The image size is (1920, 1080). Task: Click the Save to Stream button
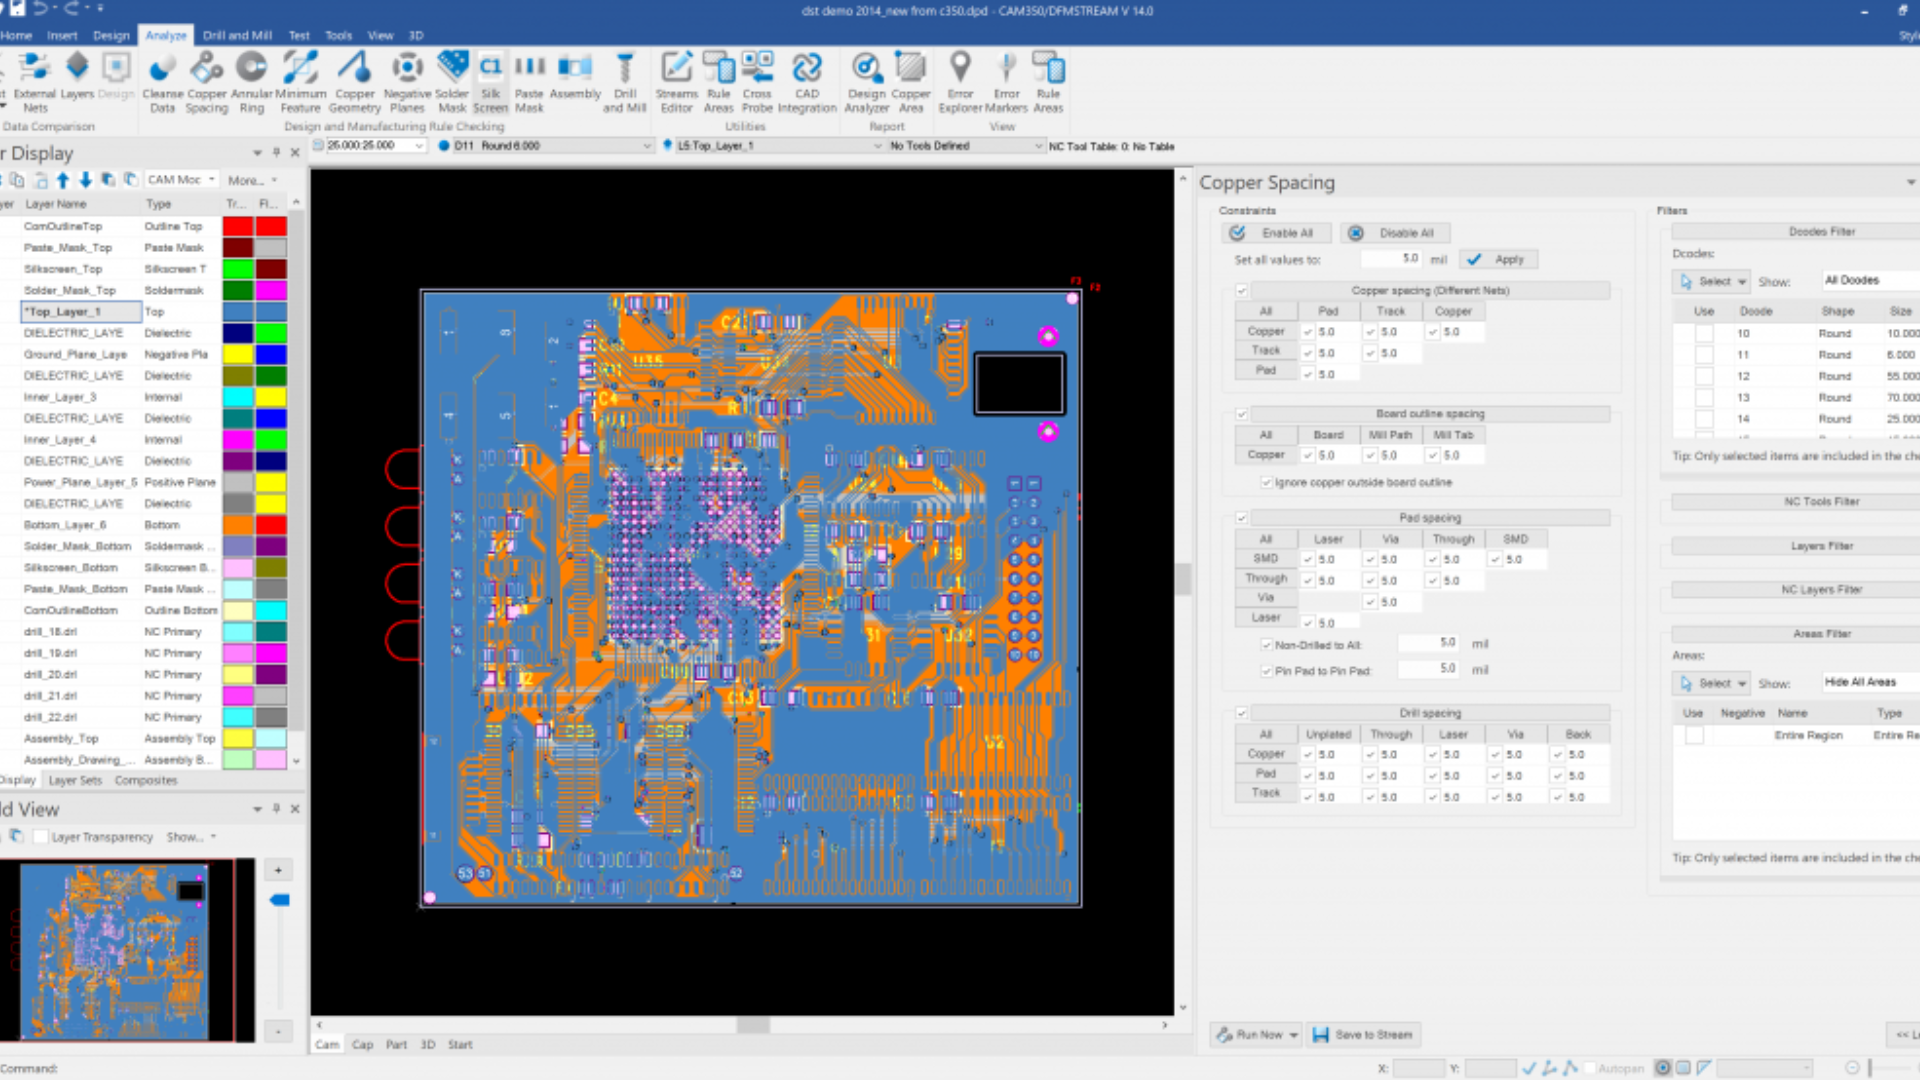click(1364, 1034)
